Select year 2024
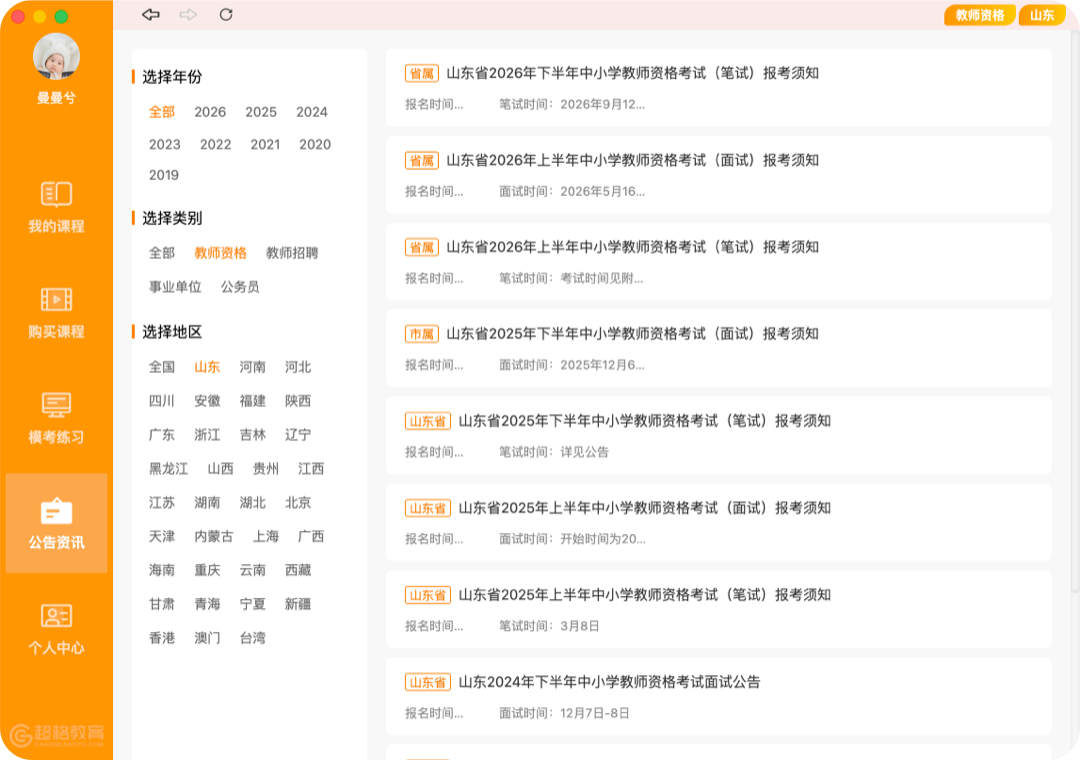The image size is (1080, 760). 312,112
